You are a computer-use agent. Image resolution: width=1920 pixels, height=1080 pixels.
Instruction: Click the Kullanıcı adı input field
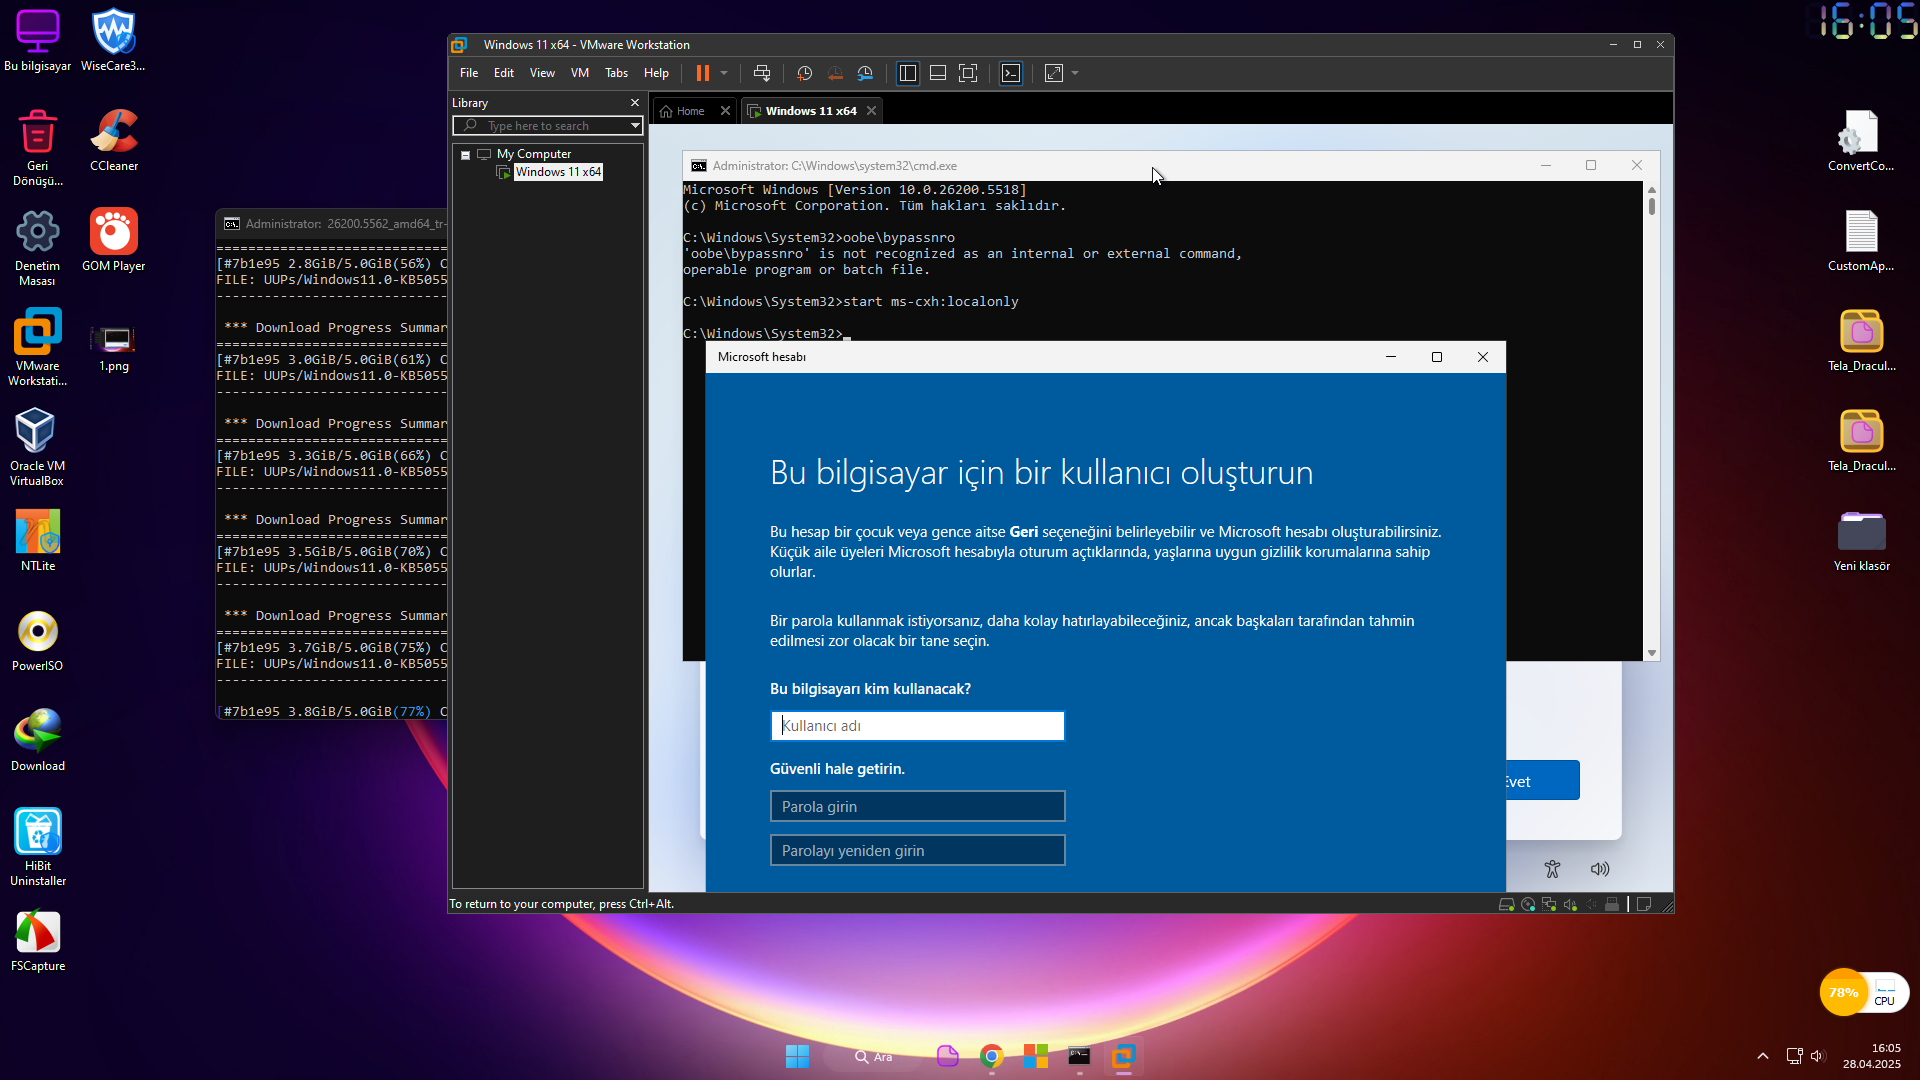click(917, 726)
